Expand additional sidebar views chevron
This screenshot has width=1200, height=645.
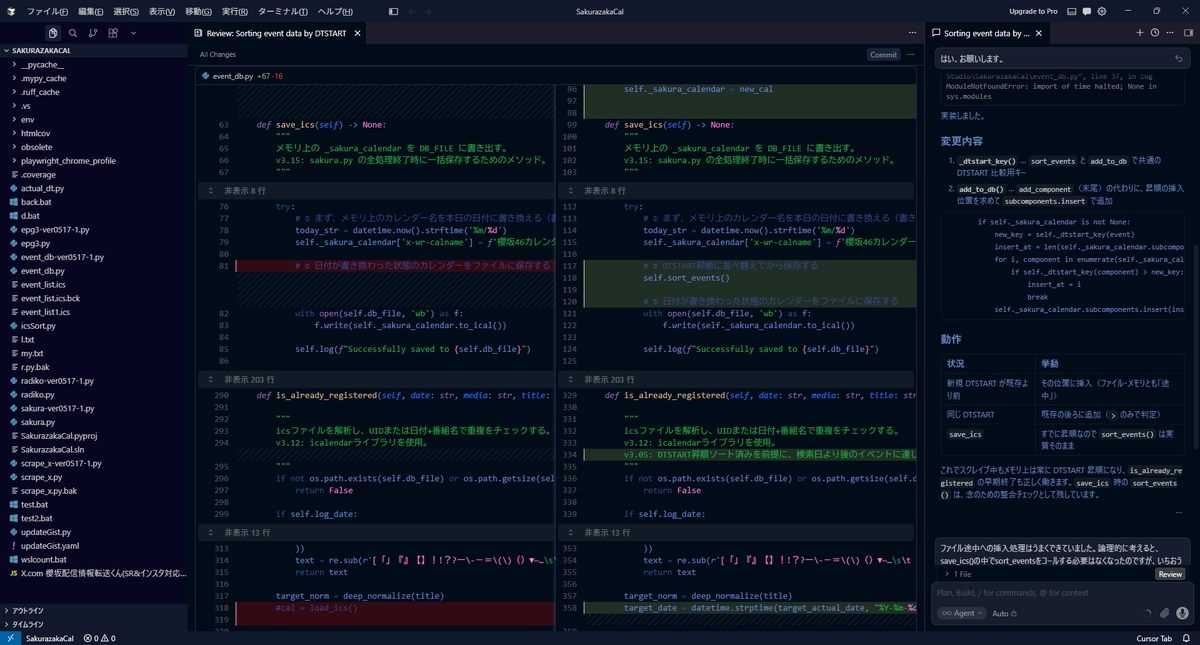[x=133, y=33]
